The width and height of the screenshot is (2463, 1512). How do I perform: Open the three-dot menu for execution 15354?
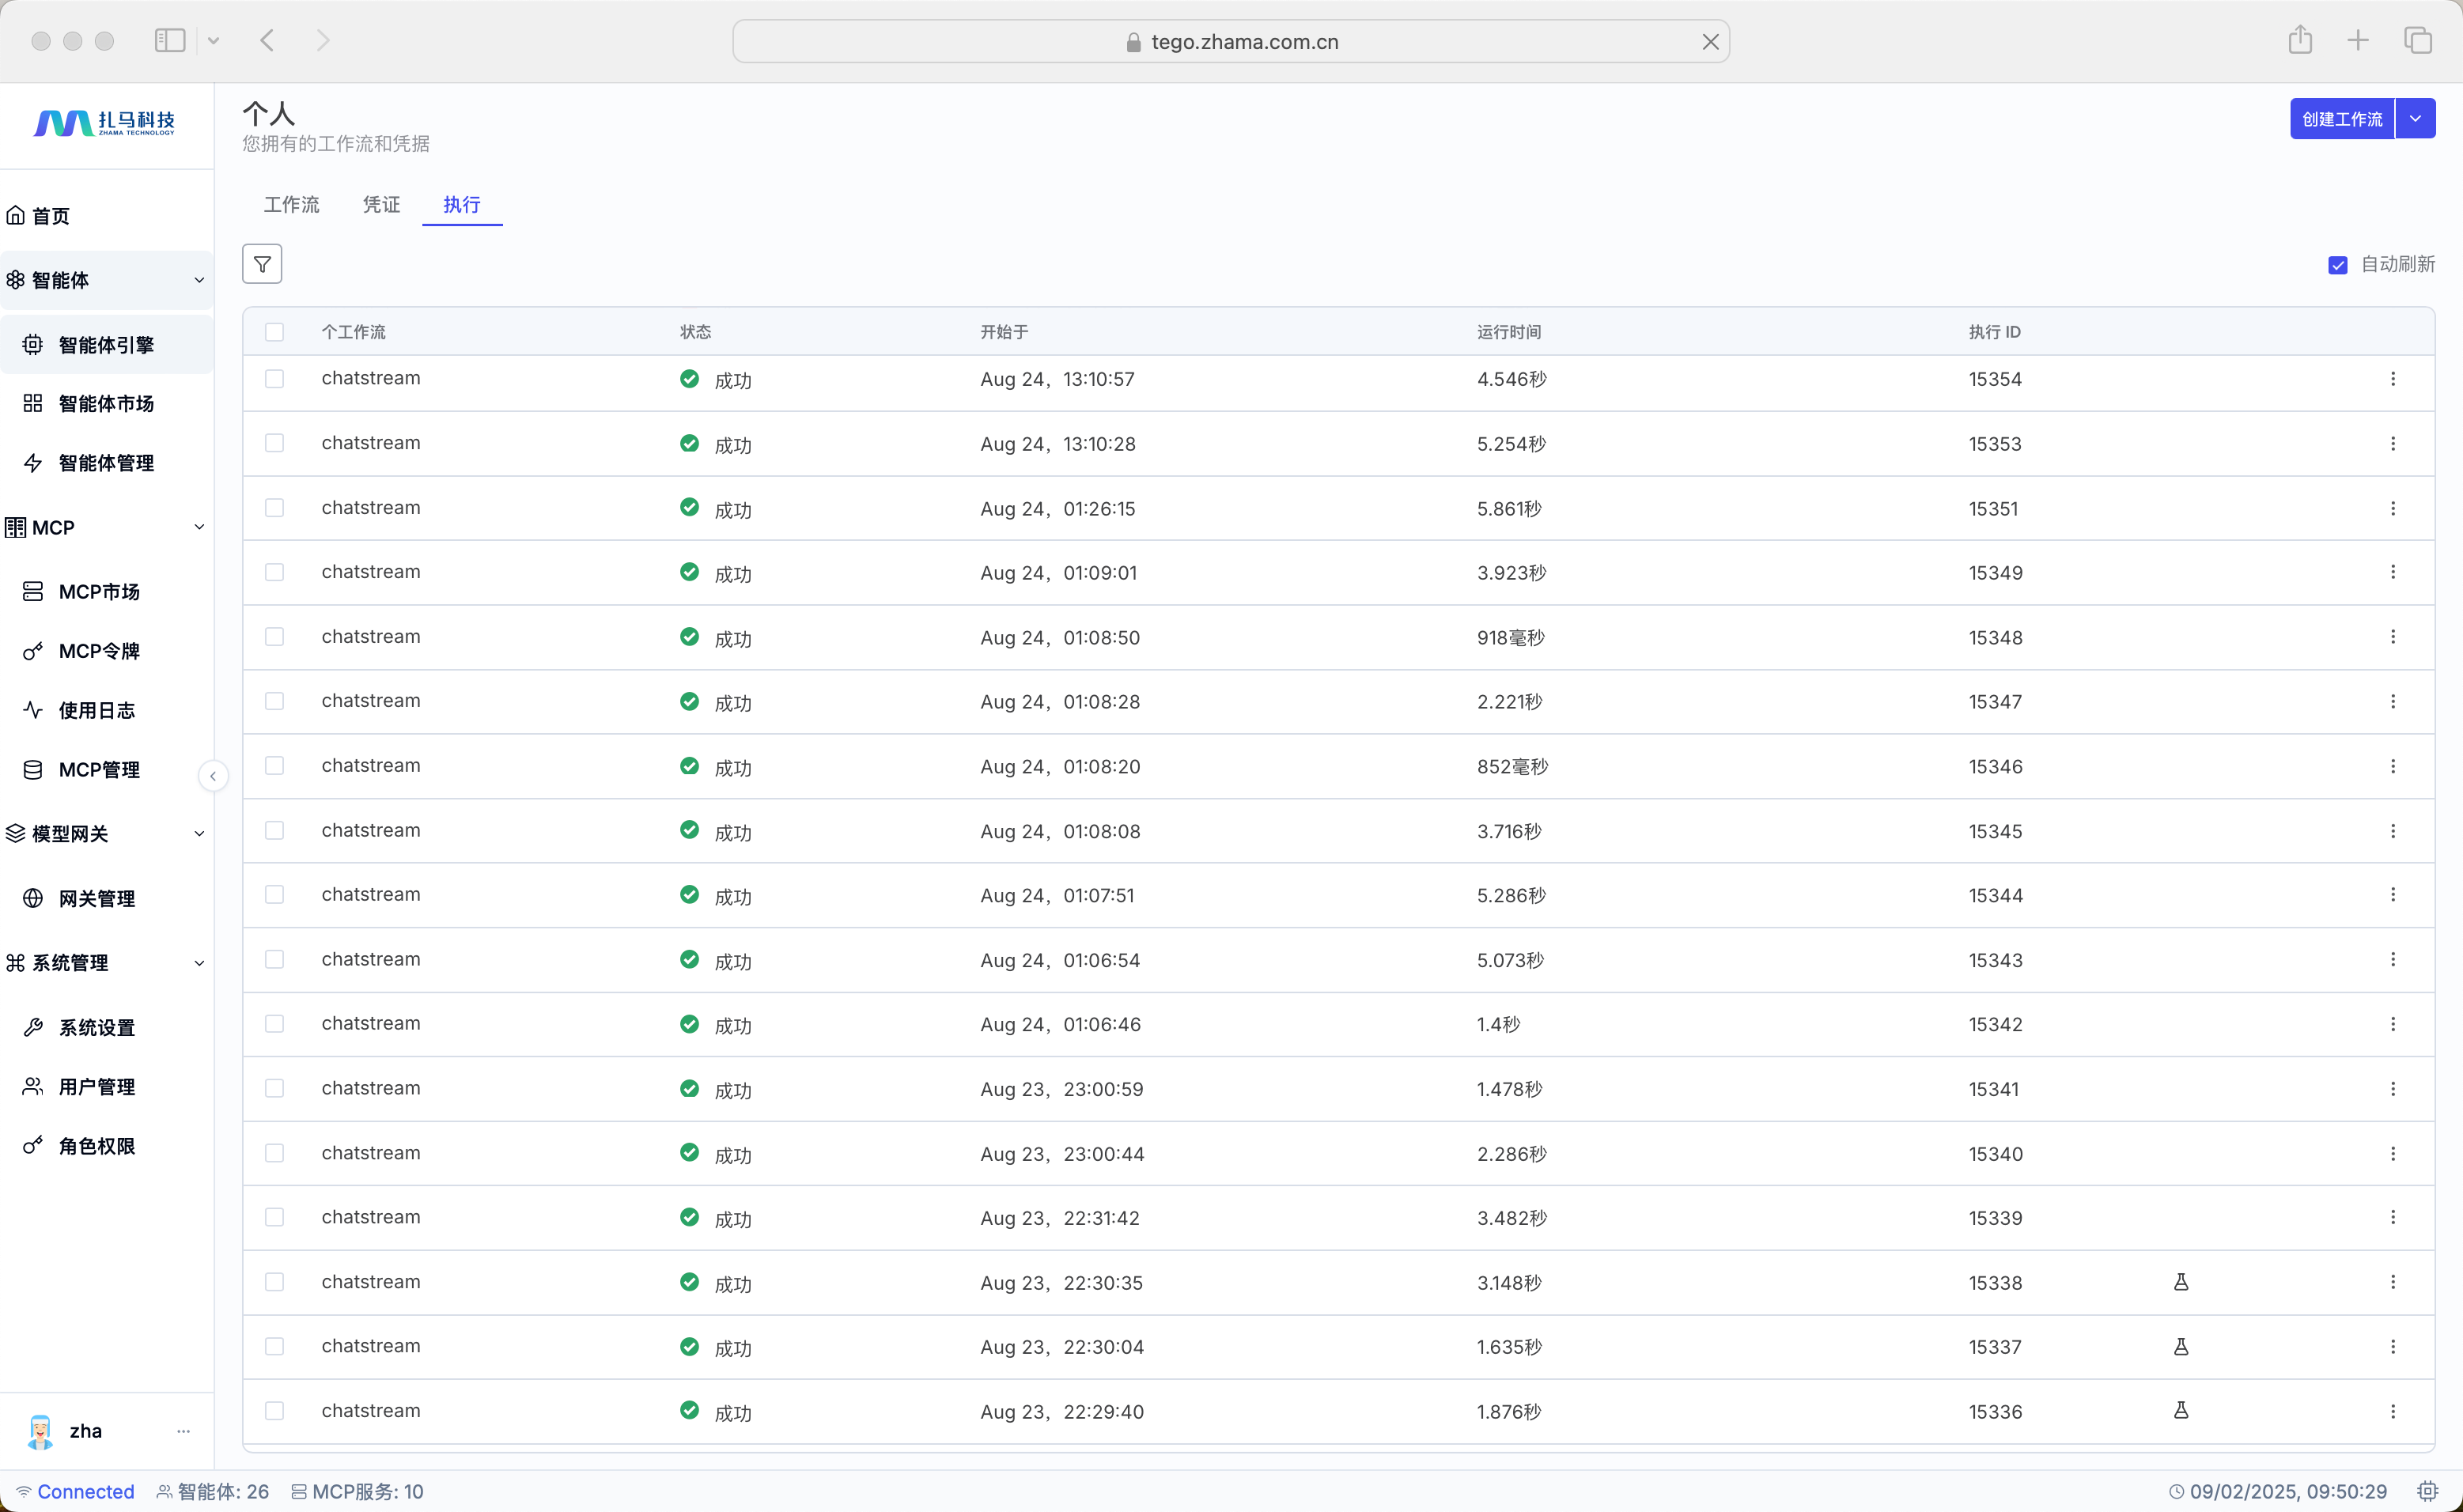coord(2392,379)
